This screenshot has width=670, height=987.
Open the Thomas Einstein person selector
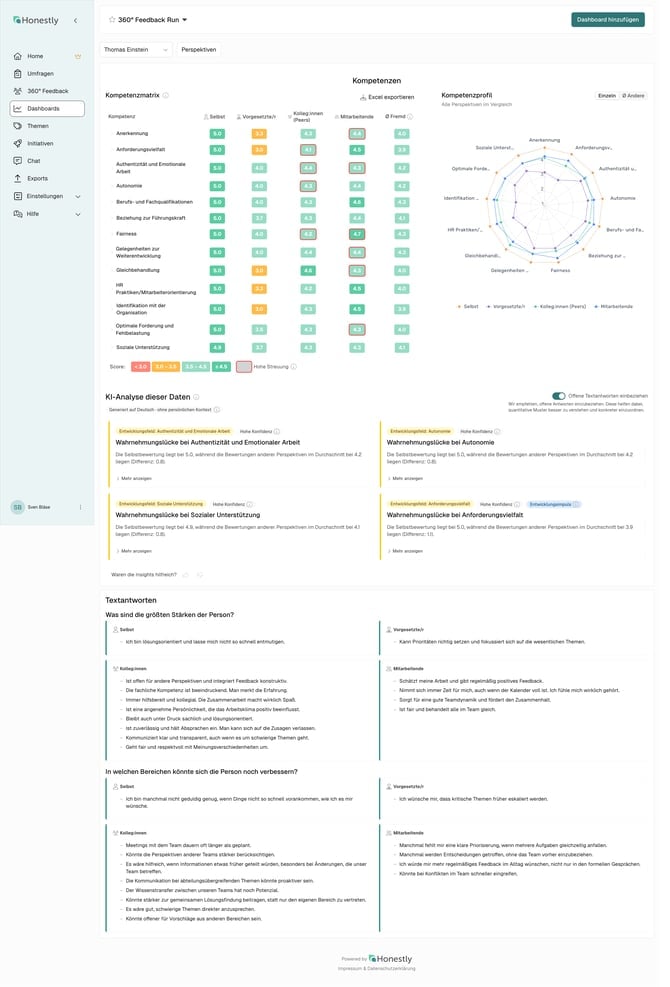[136, 50]
